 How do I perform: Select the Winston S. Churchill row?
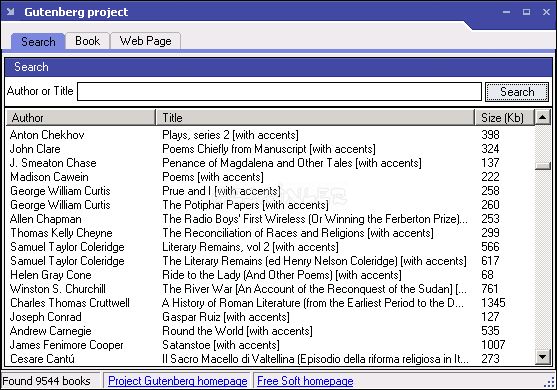coord(270,289)
